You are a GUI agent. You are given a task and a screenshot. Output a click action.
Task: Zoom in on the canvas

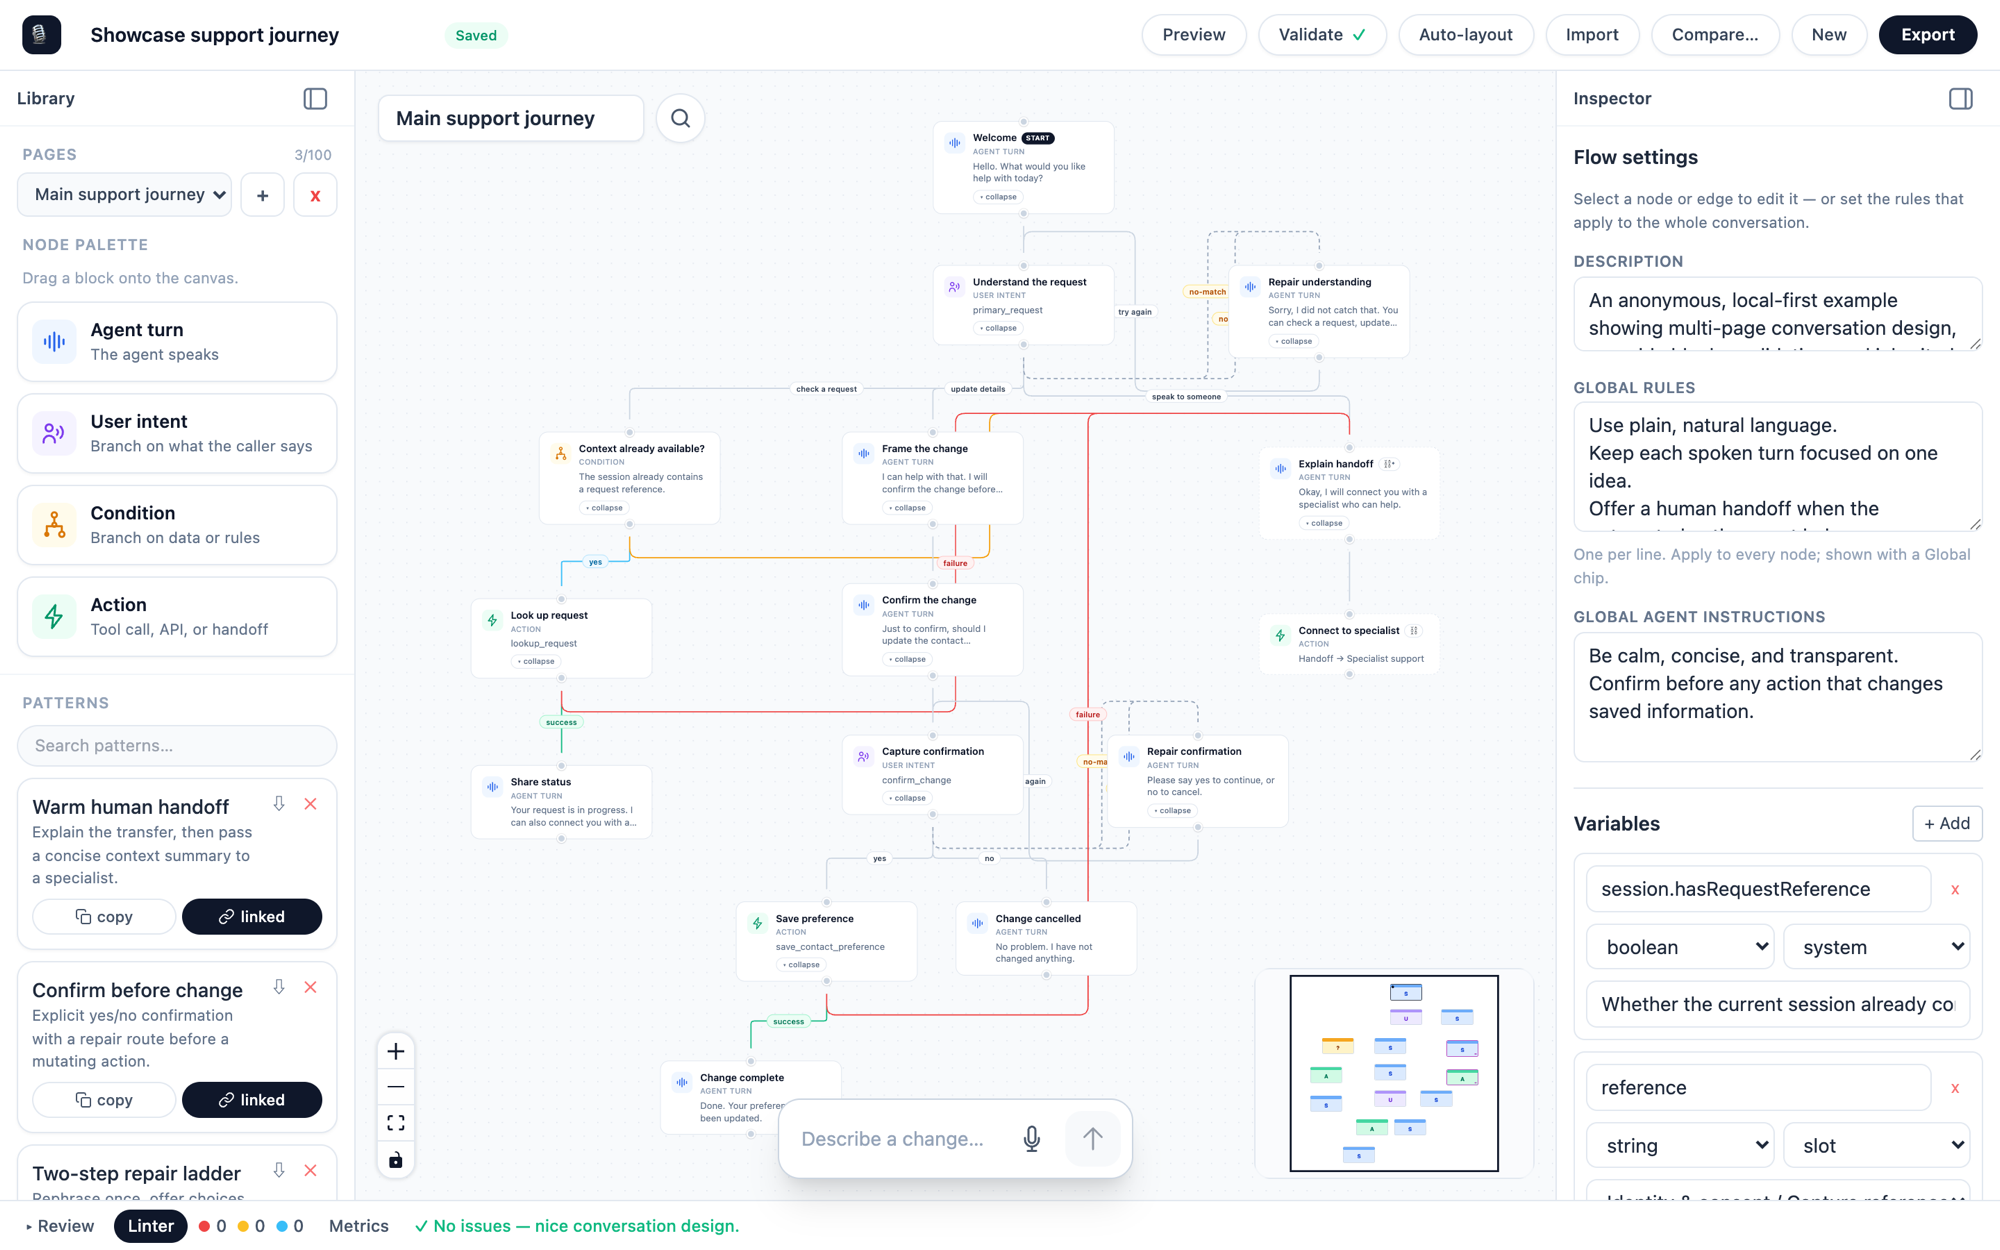[x=396, y=1051]
